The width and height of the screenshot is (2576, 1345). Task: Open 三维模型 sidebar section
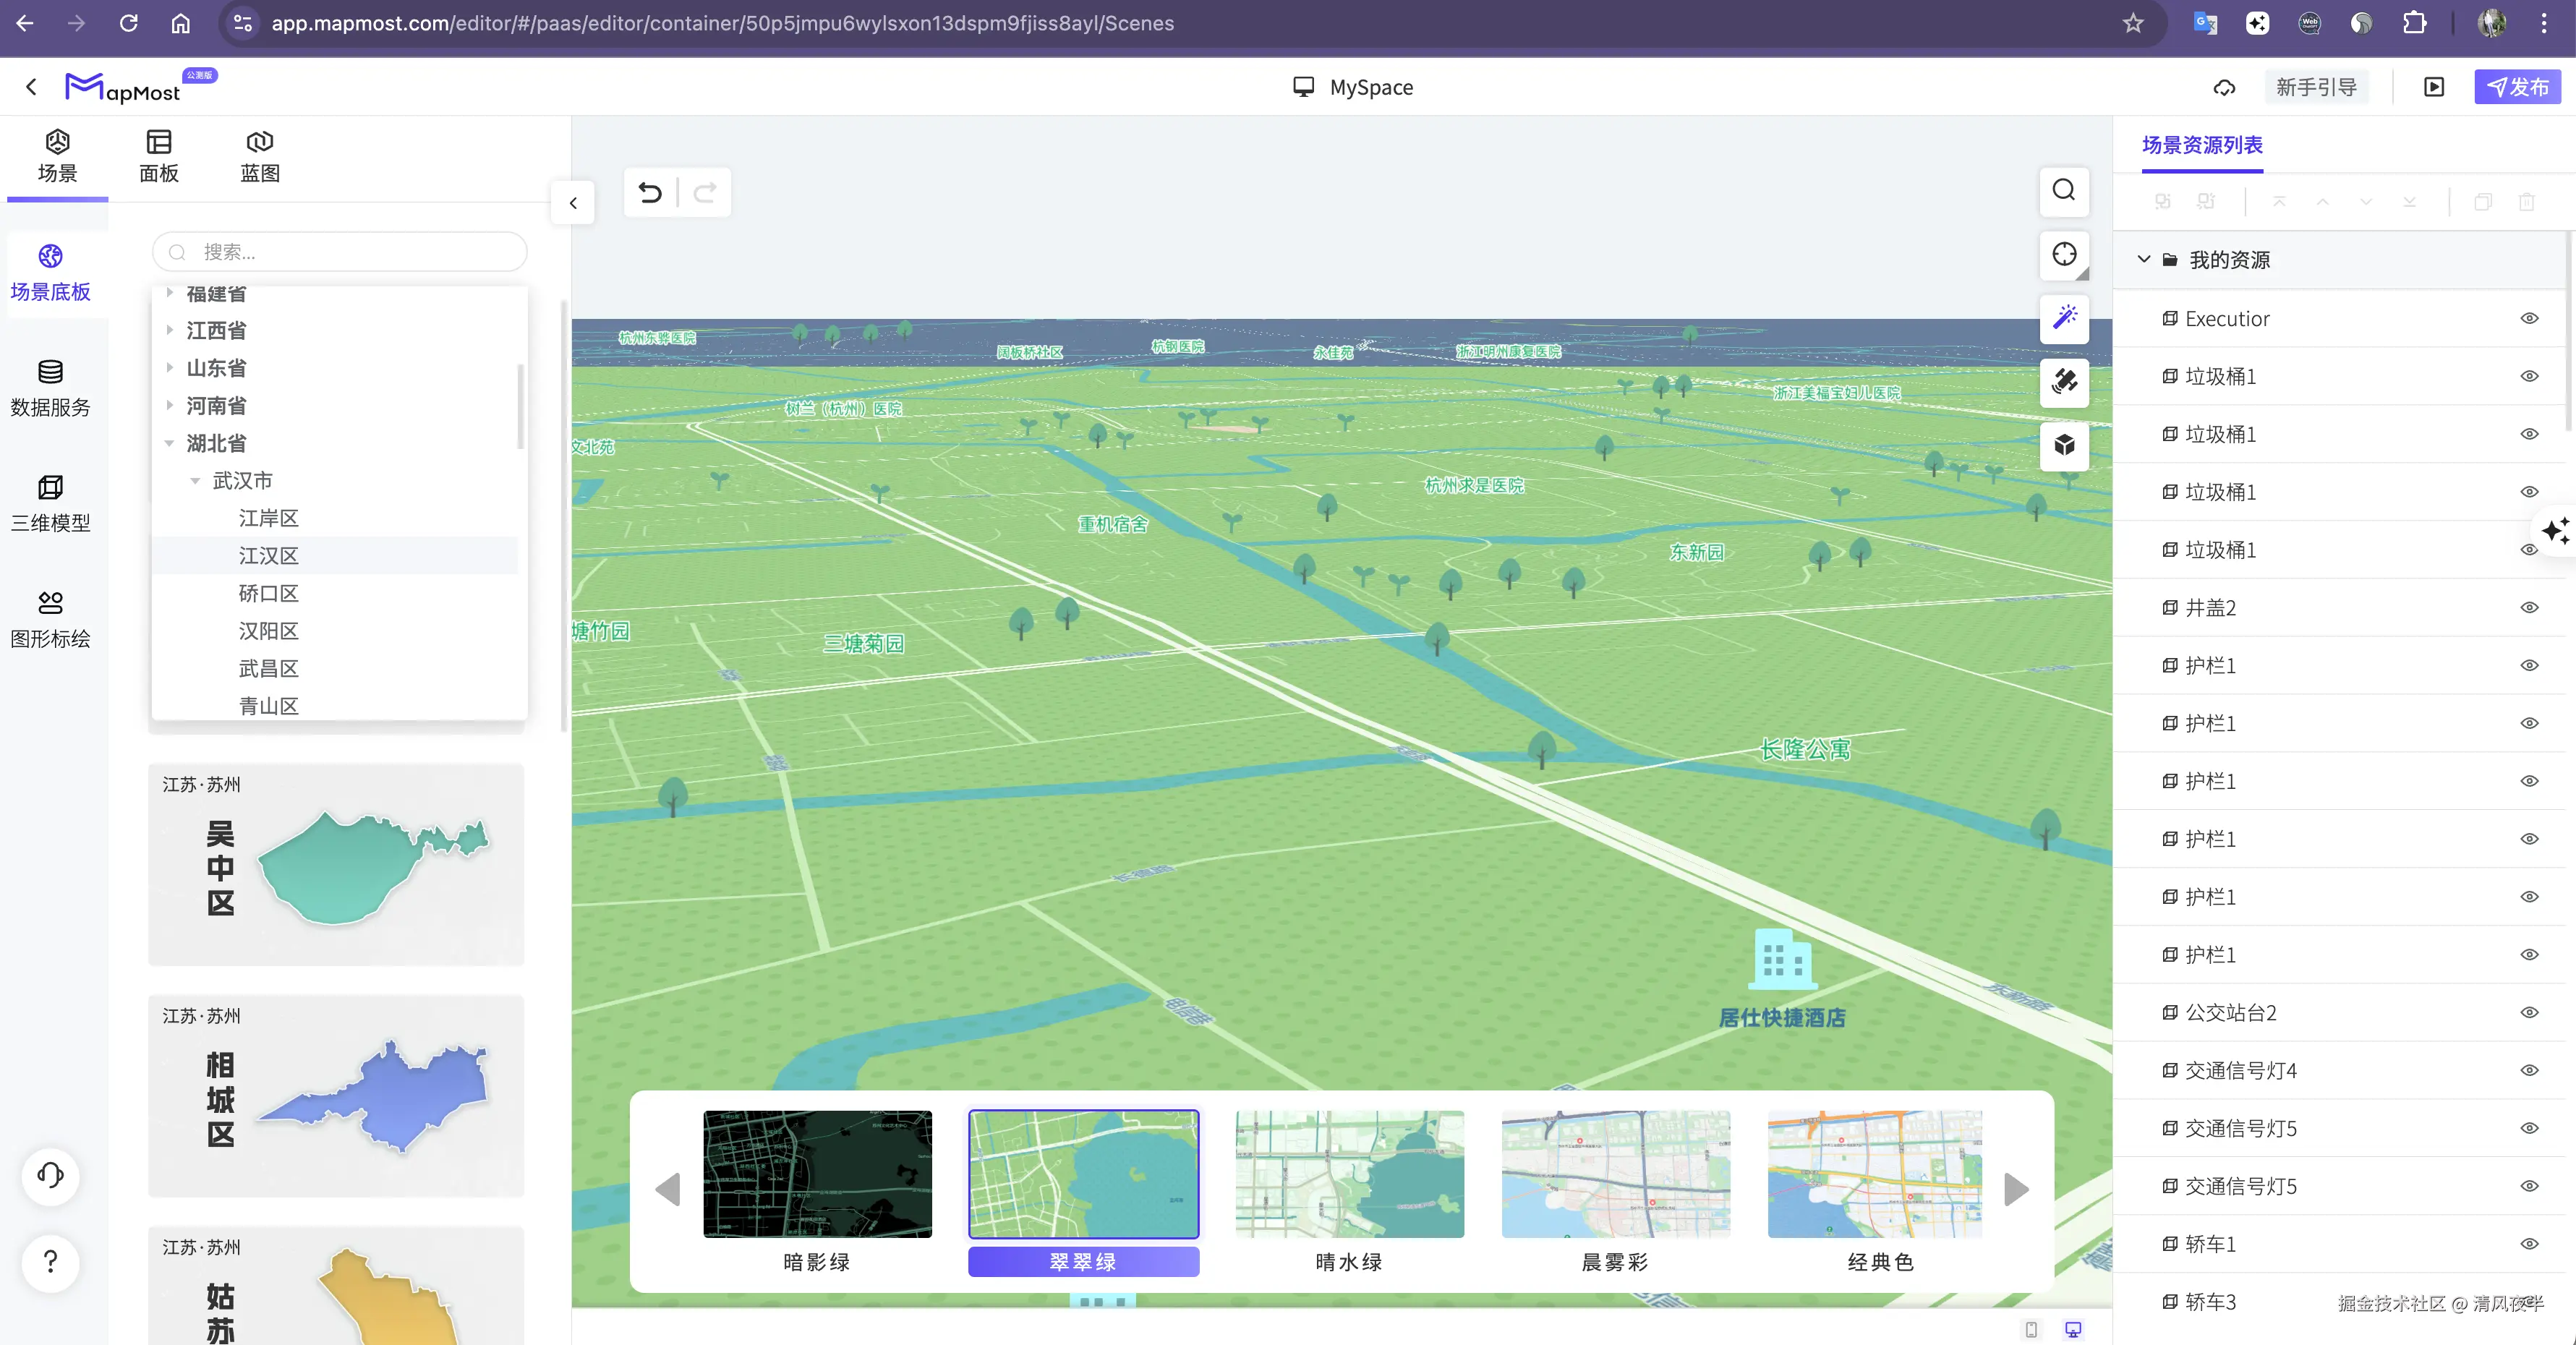pyautogui.click(x=50, y=503)
